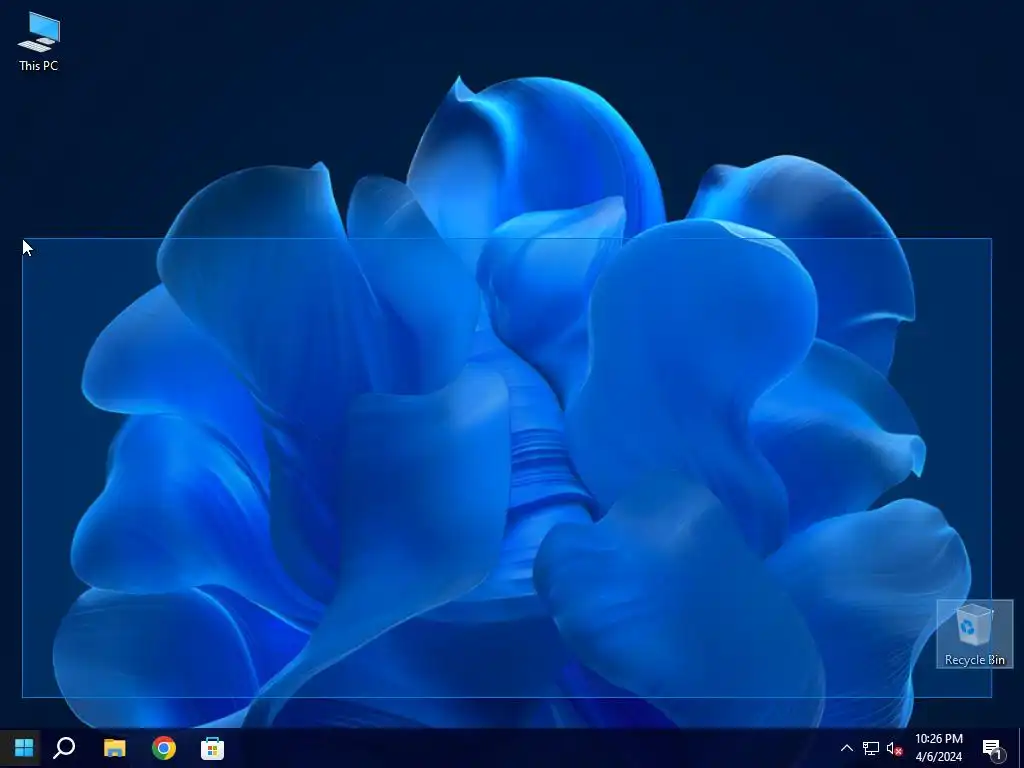Open taskbar Search
The image size is (1024, 768).
[64, 748]
